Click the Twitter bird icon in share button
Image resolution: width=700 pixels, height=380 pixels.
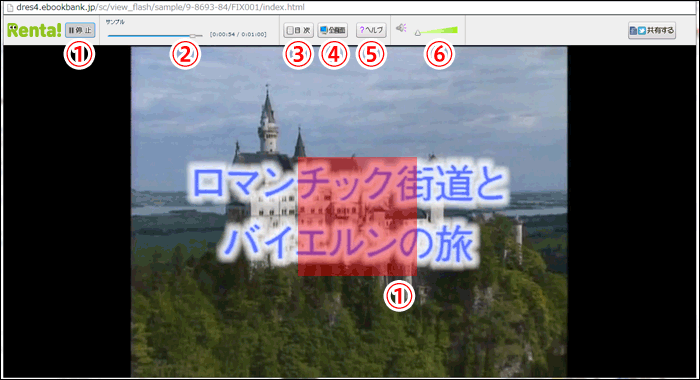[642, 30]
